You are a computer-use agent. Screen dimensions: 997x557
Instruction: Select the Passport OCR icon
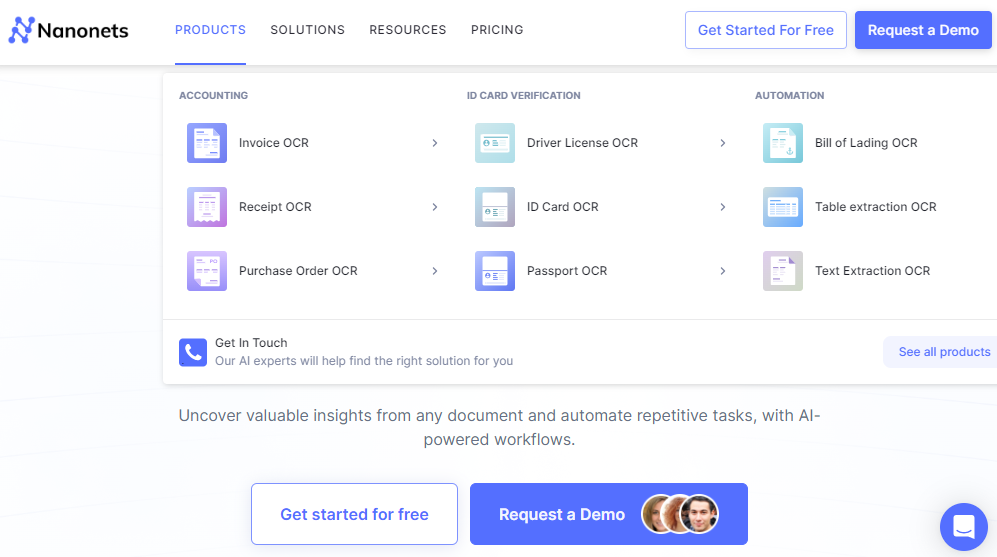click(495, 271)
